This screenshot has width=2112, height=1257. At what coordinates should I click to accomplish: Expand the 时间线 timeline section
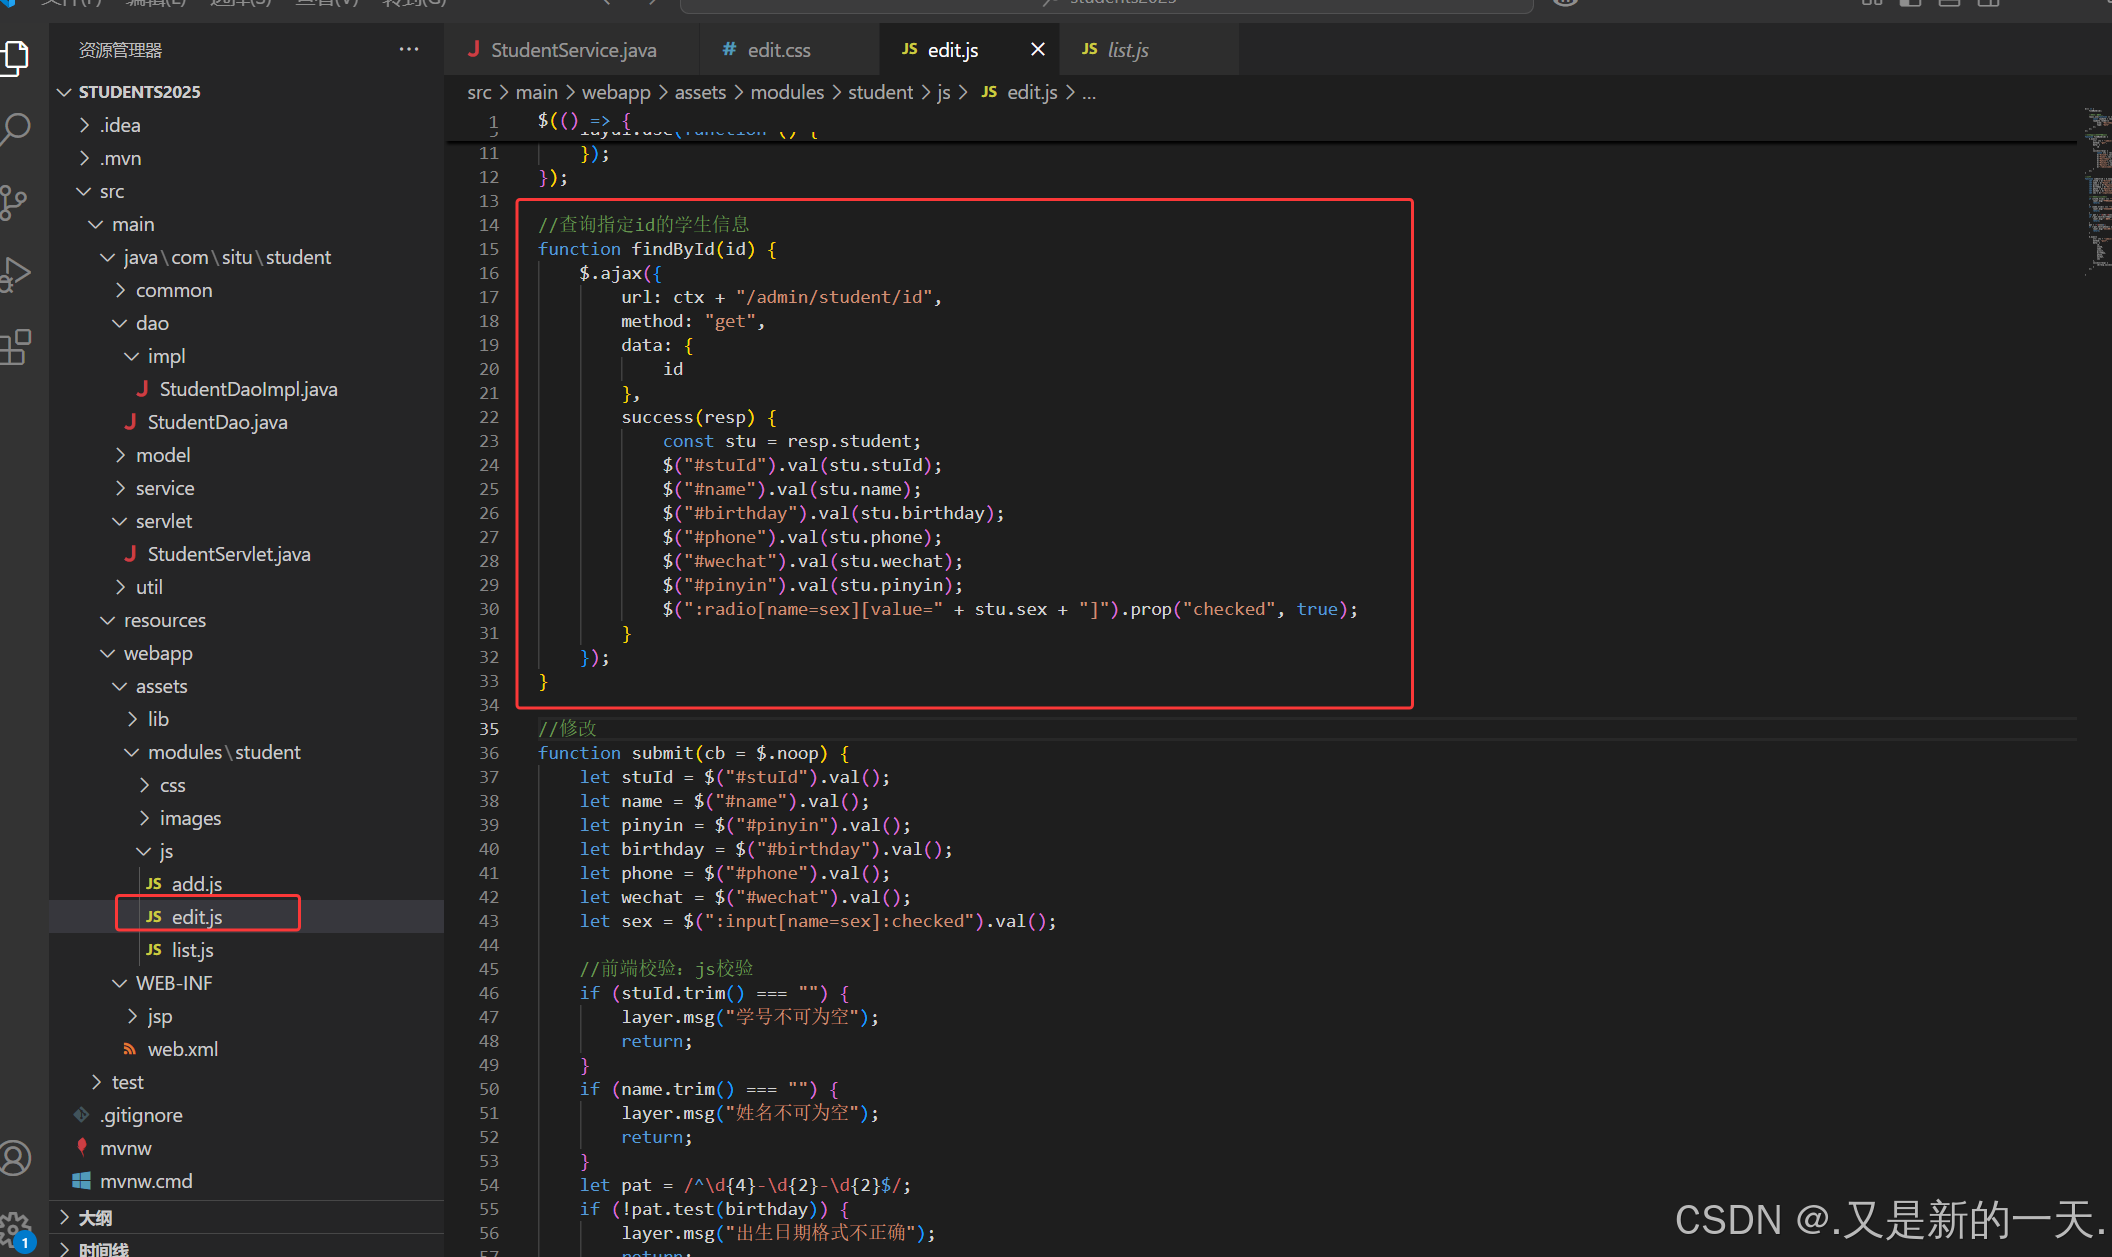click(246, 1248)
